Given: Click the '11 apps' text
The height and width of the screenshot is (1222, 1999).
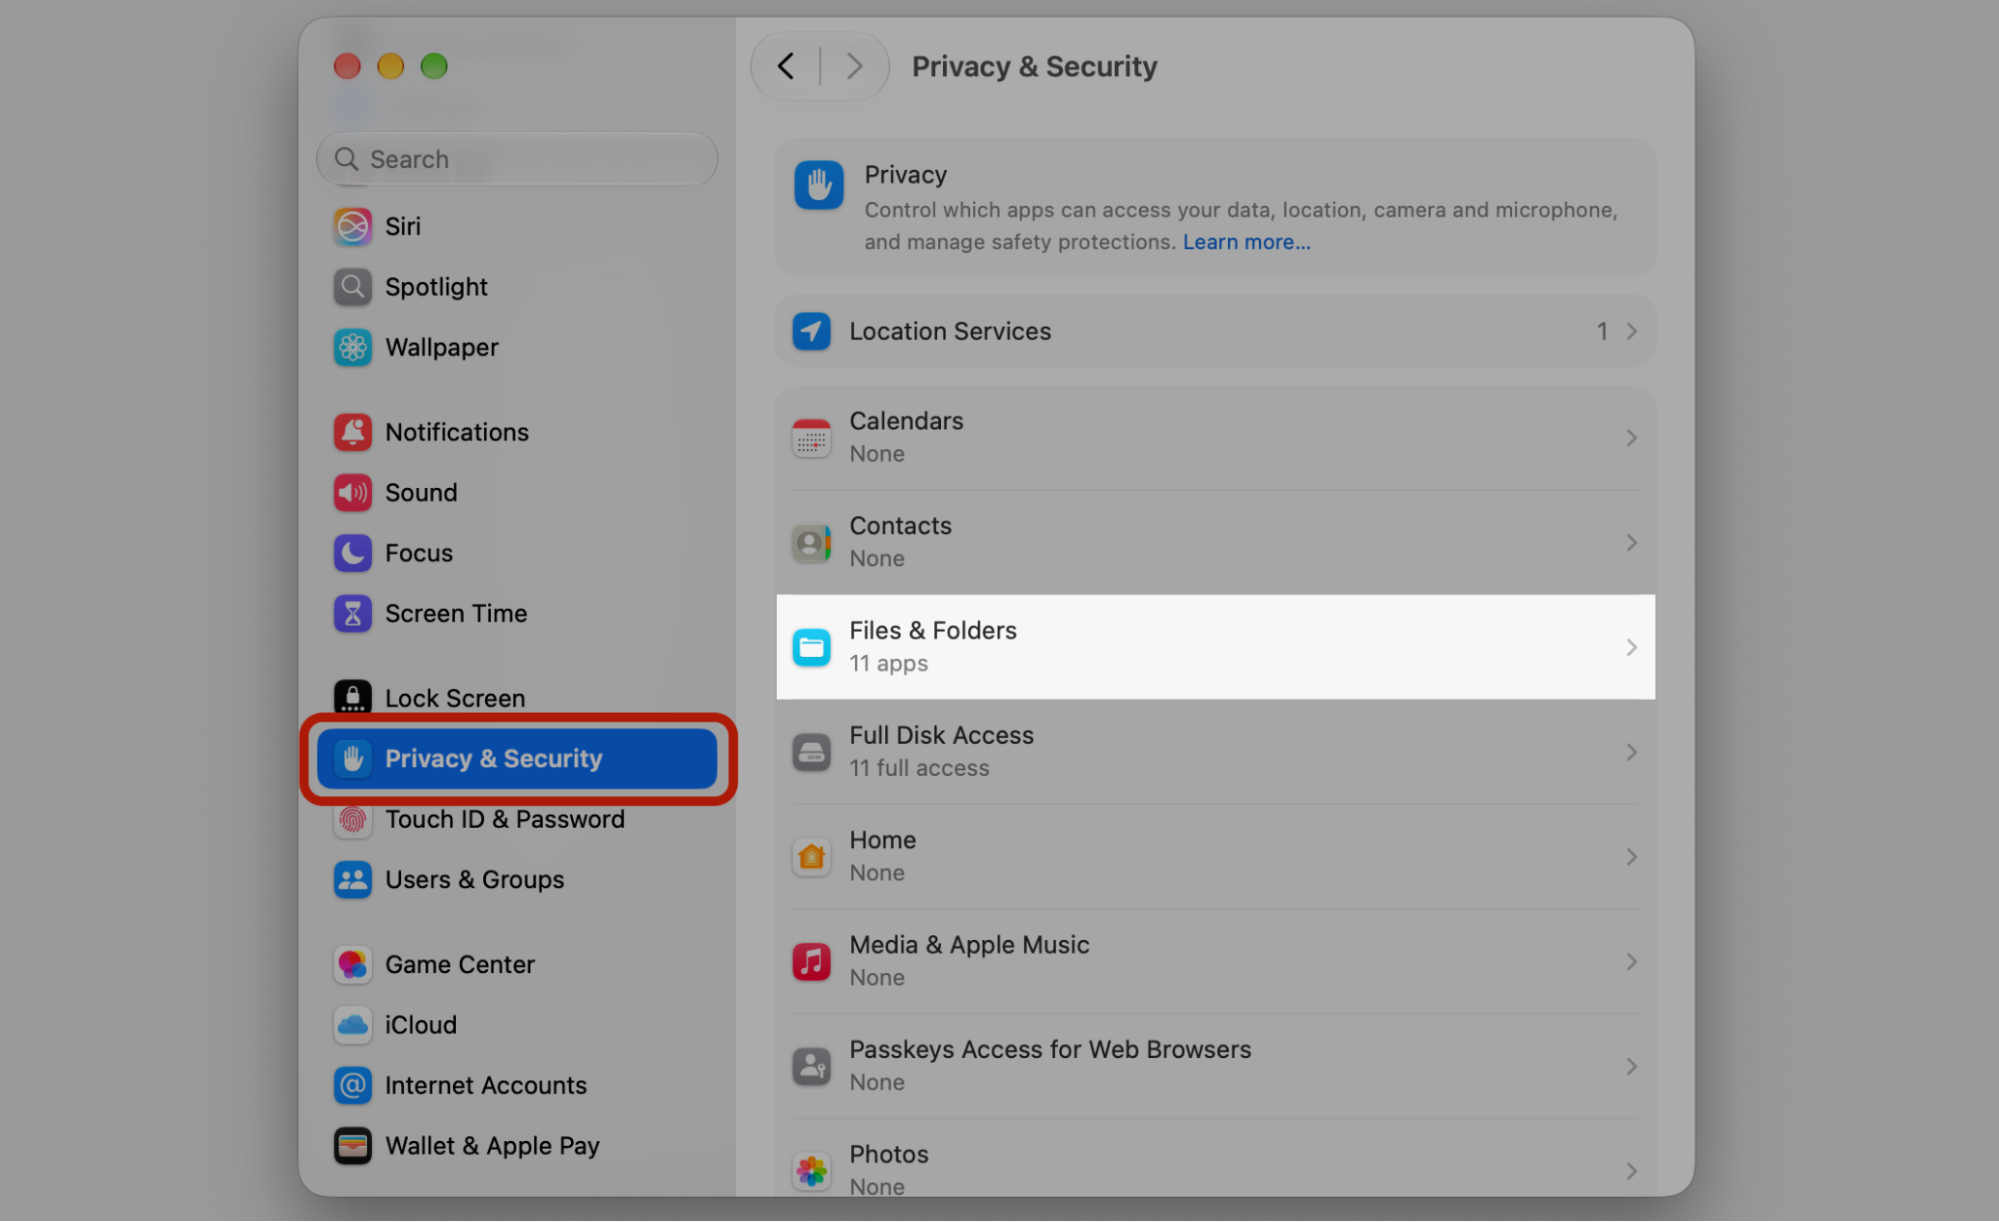Looking at the screenshot, I should point(888,664).
